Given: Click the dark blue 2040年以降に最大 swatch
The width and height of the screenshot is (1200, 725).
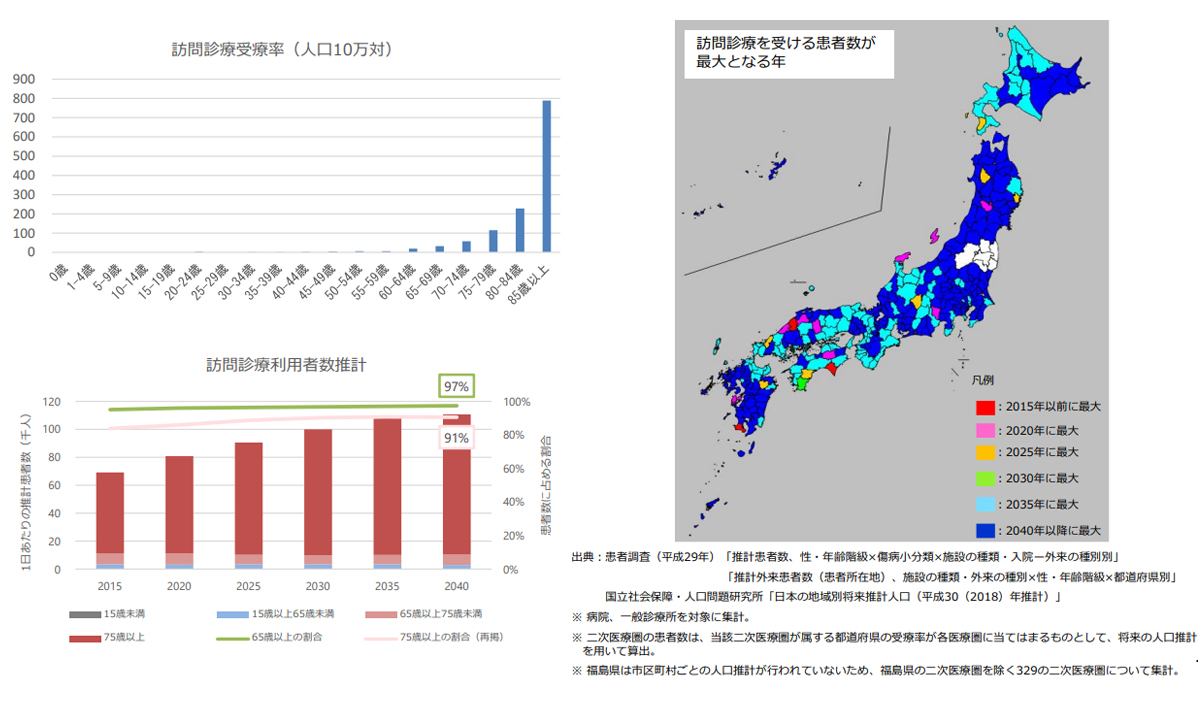Looking at the screenshot, I should click(985, 530).
